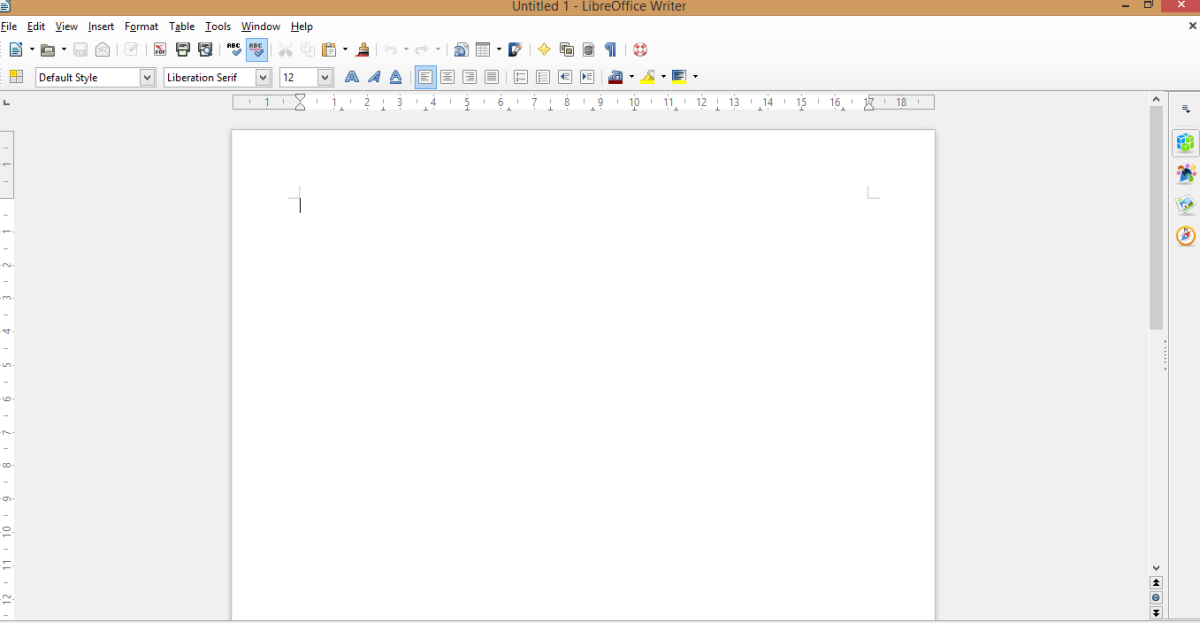Open the Properties panel in the sidebar
The height and width of the screenshot is (623, 1200).
point(1185,142)
